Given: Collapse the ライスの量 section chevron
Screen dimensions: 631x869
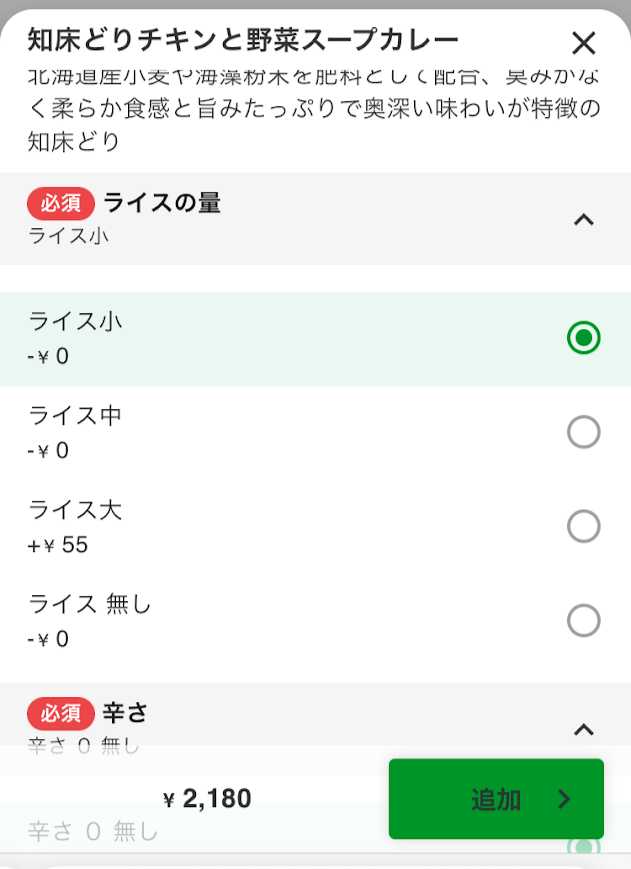Looking at the screenshot, I should click(584, 219).
